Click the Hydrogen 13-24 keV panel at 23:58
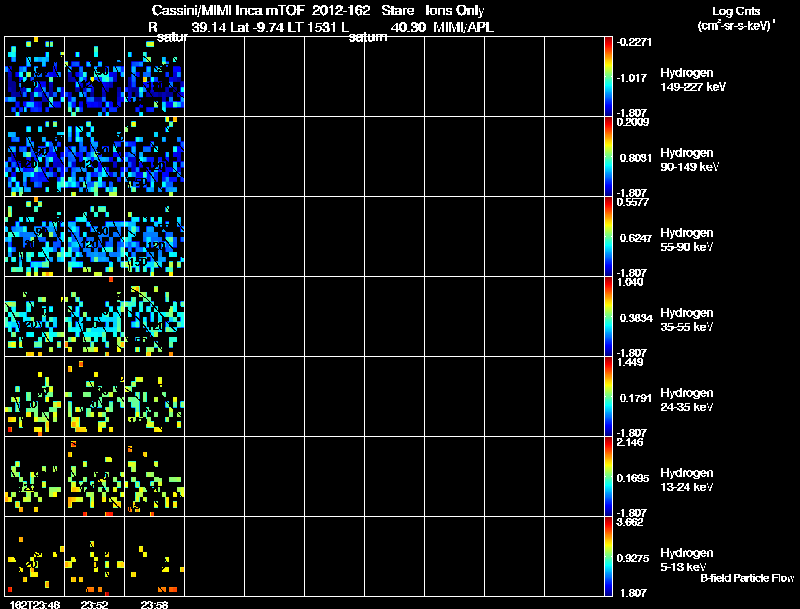 point(155,476)
